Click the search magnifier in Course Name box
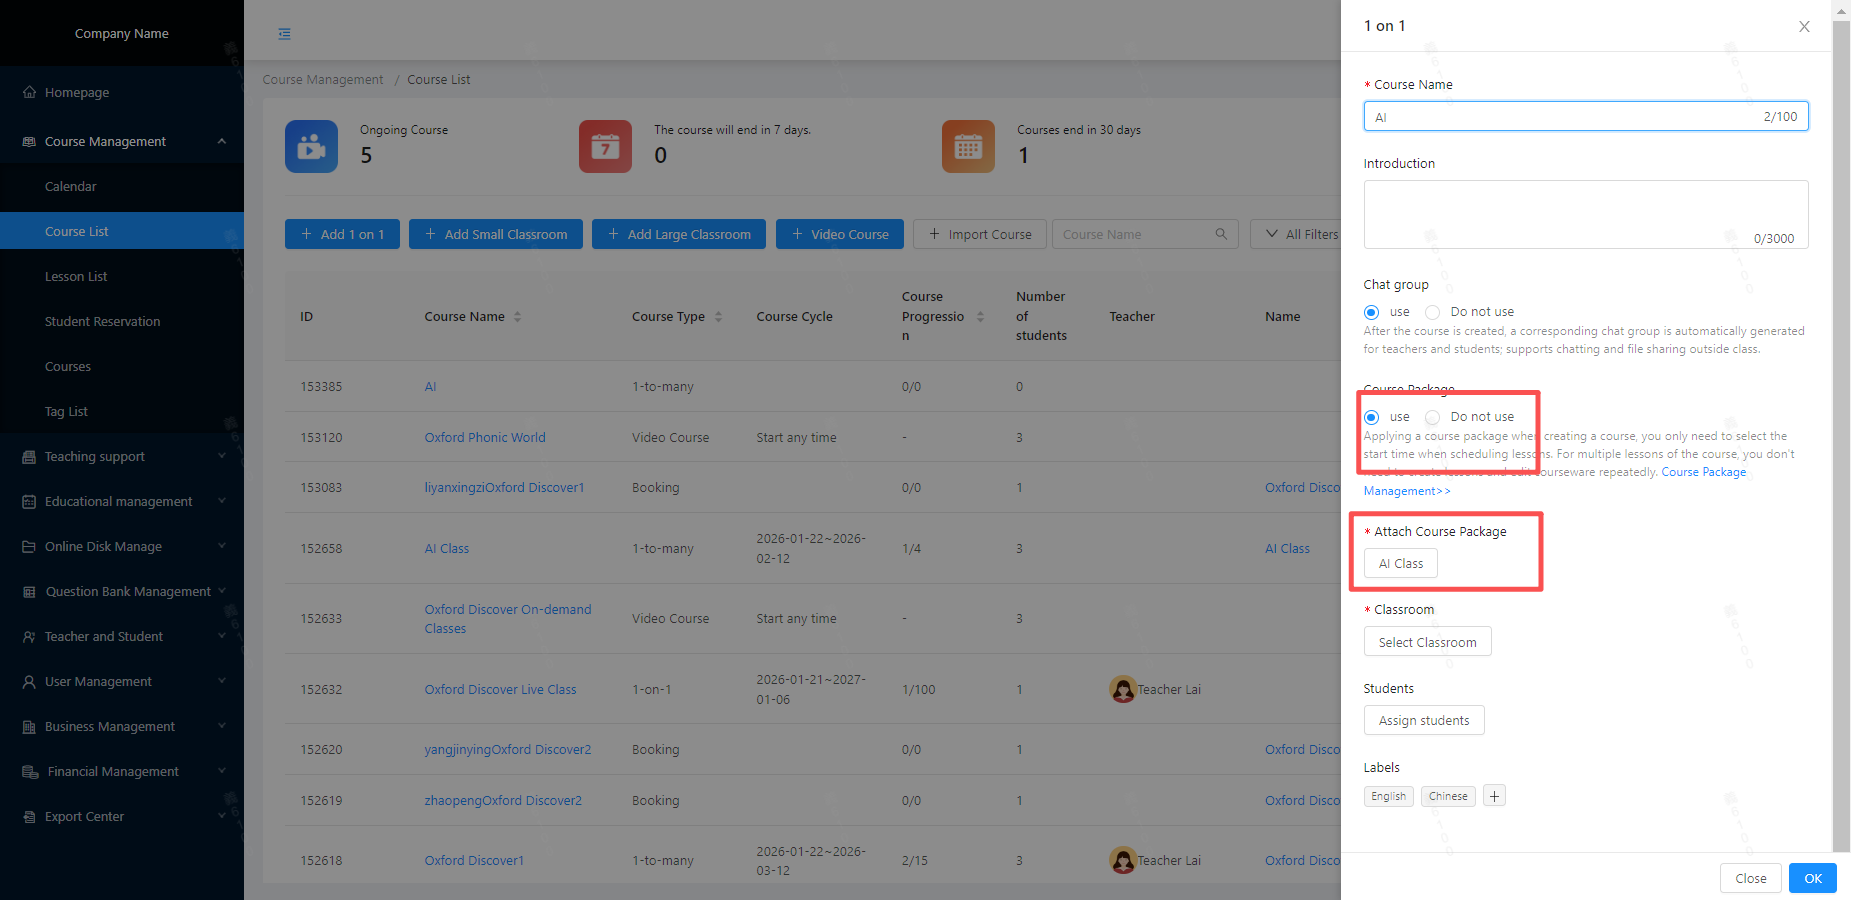The height and width of the screenshot is (900, 1851). (1221, 234)
